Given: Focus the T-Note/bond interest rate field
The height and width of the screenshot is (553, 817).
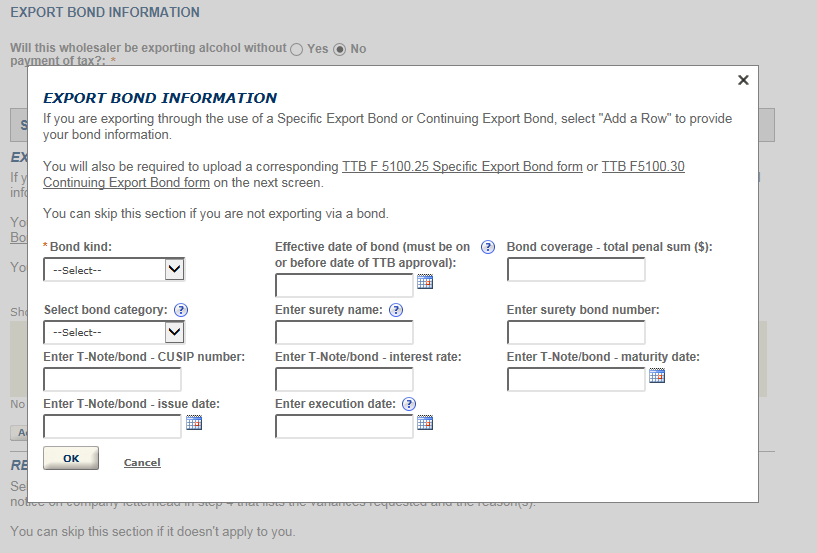Looking at the screenshot, I should (x=344, y=379).
